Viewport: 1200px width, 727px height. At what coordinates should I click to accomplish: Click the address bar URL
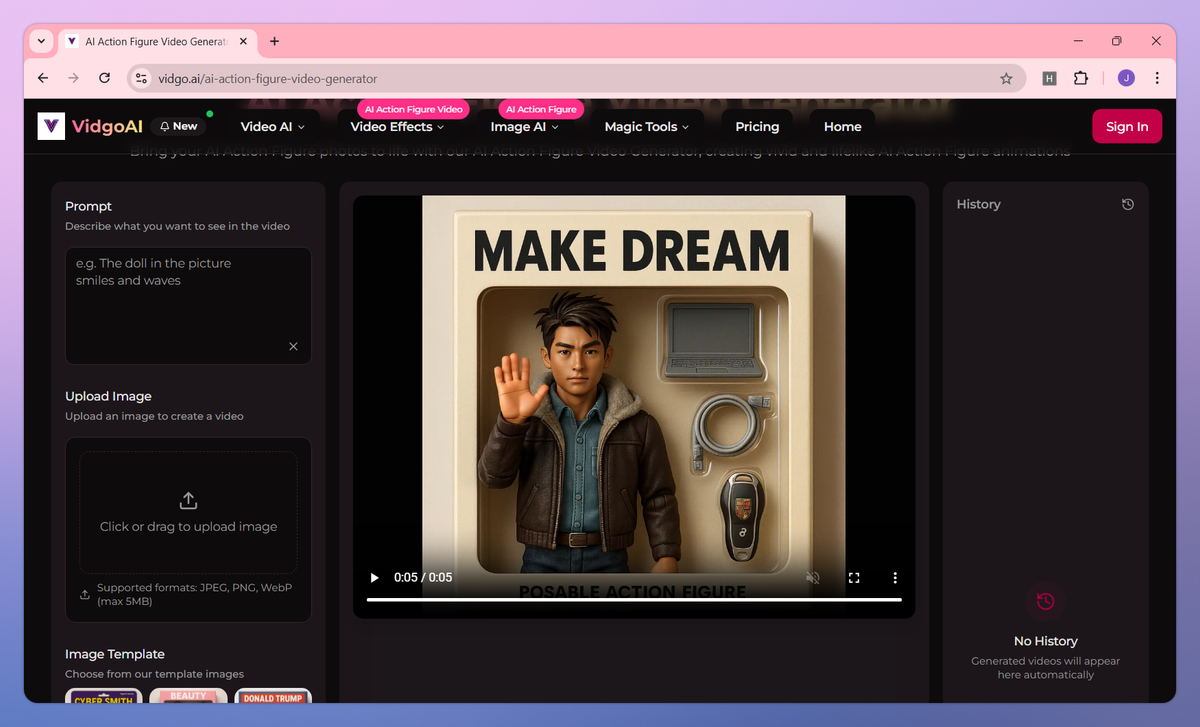(268, 78)
